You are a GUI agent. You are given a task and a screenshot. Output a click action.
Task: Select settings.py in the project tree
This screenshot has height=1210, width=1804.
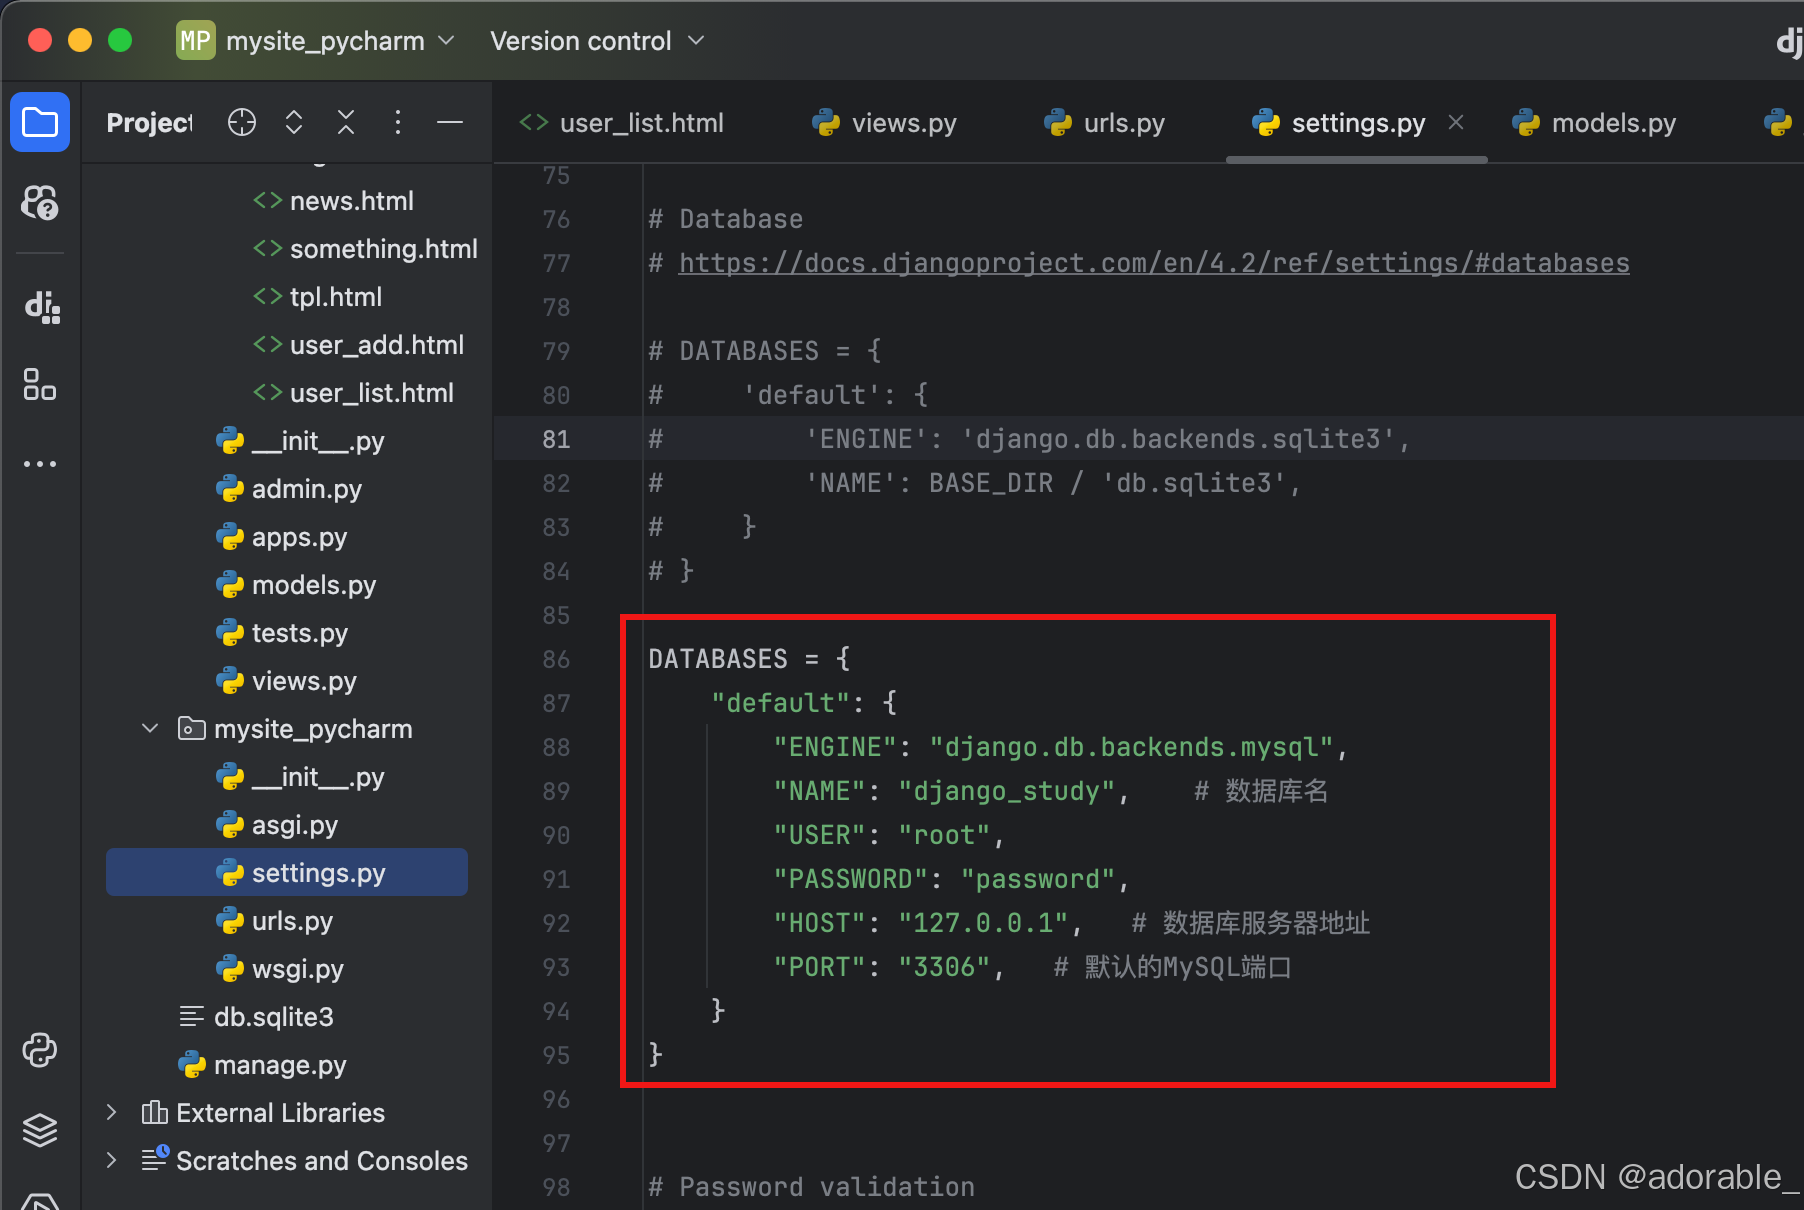tap(287, 872)
